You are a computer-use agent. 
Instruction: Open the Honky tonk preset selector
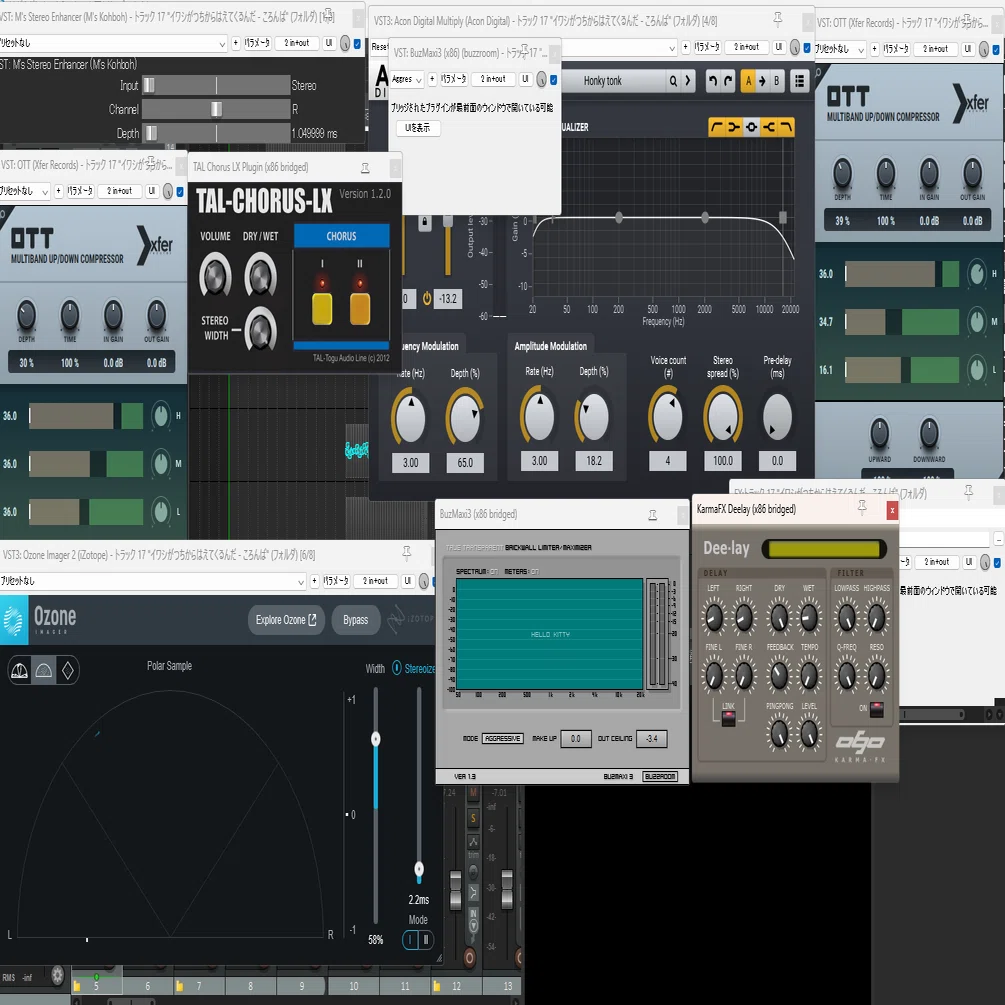tap(602, 81)
